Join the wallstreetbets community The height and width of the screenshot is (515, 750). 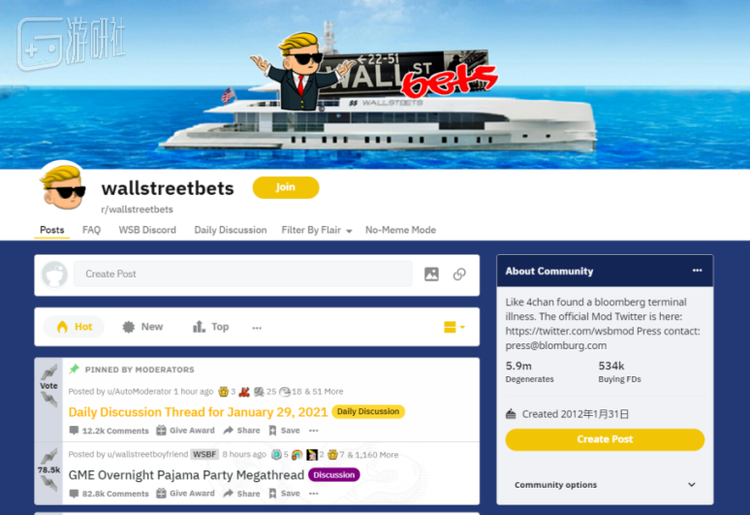286,187
